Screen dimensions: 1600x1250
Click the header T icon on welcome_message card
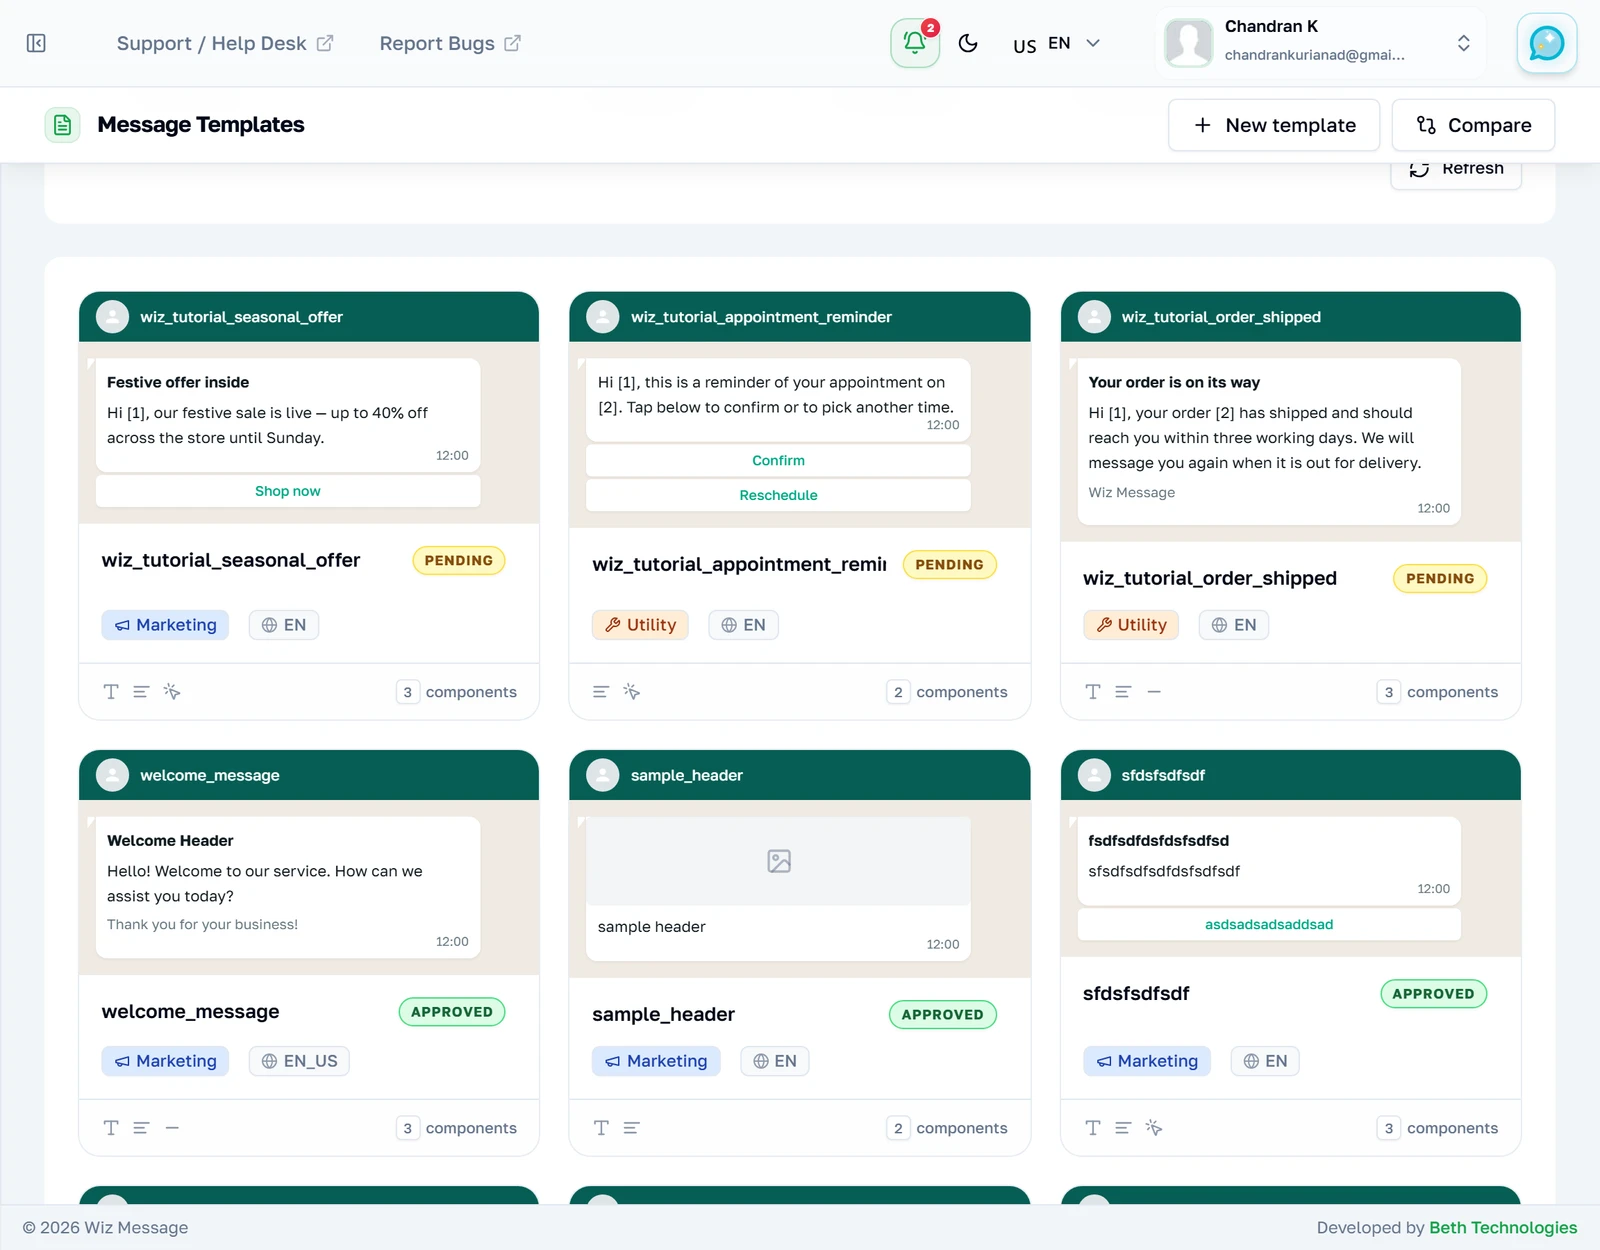click(x=111, y=1128)
